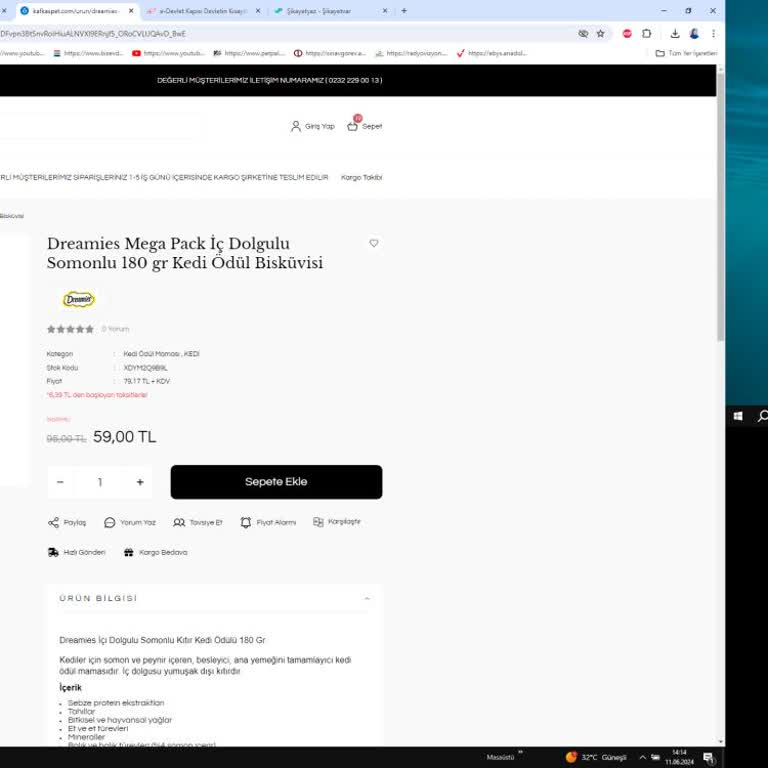
Task: Switch to the e-Devlet Kapısı tab
Action: pyautogui.click(x=203, y=11)
